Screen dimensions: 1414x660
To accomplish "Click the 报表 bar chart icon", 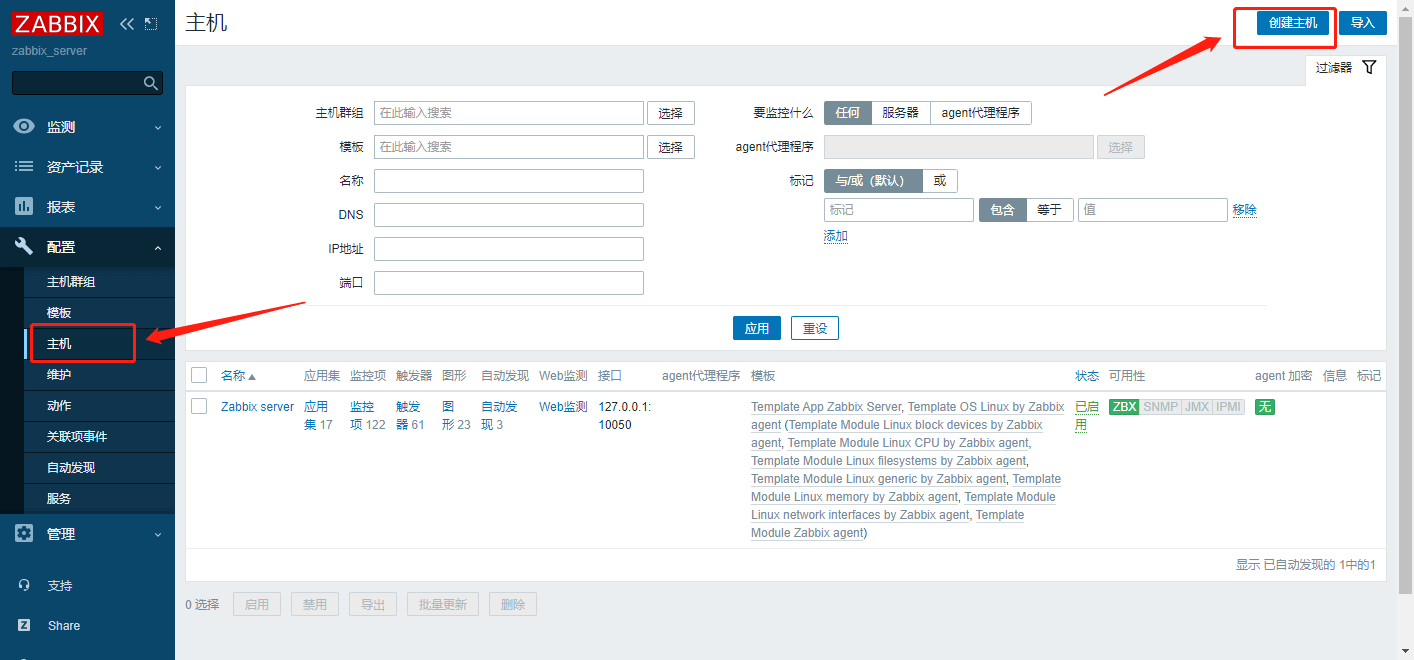I will (x=24, y=207).
